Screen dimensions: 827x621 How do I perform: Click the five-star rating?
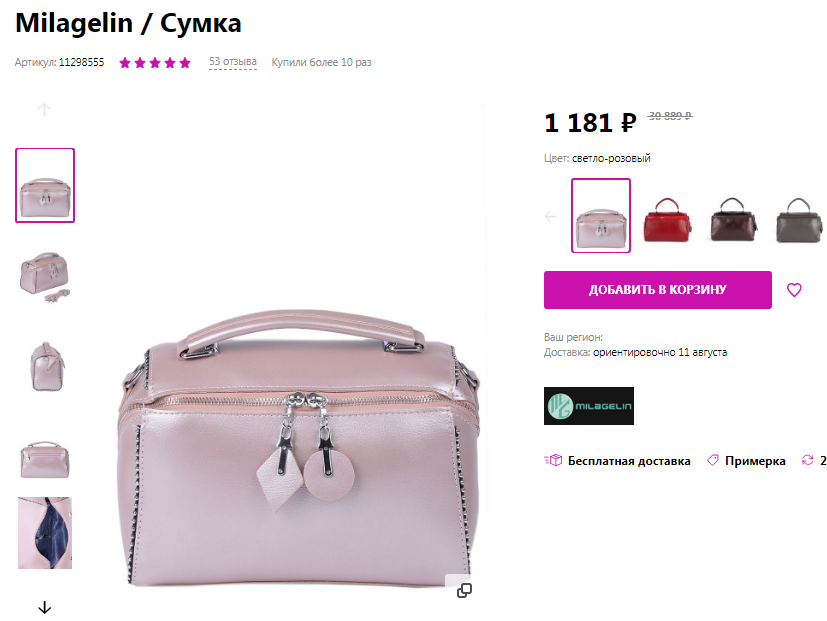click(155, 63)
